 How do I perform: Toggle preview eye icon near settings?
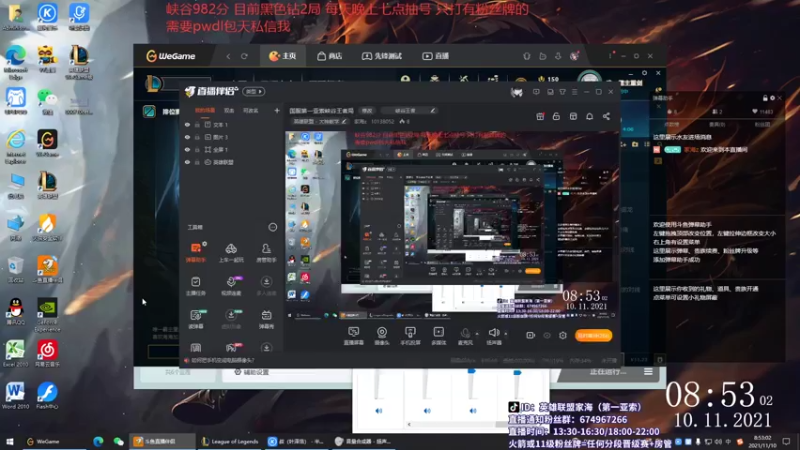[547, 335]
